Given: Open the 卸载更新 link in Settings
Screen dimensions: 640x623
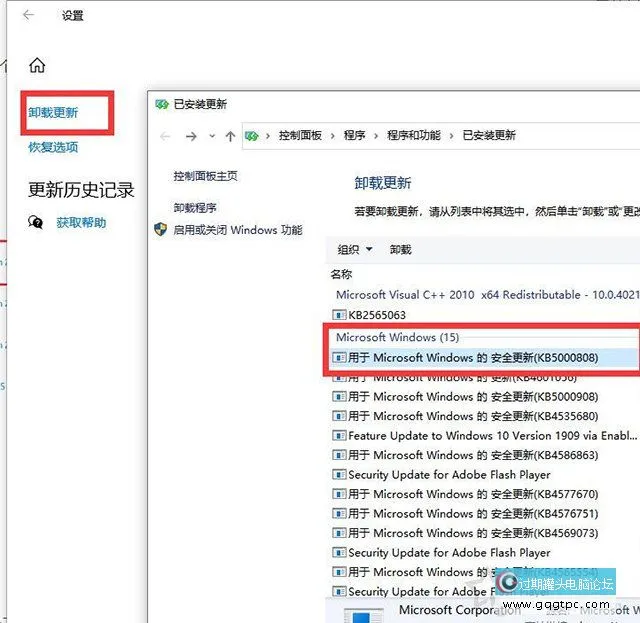Looking at the screenshot, I should point(53,112).
